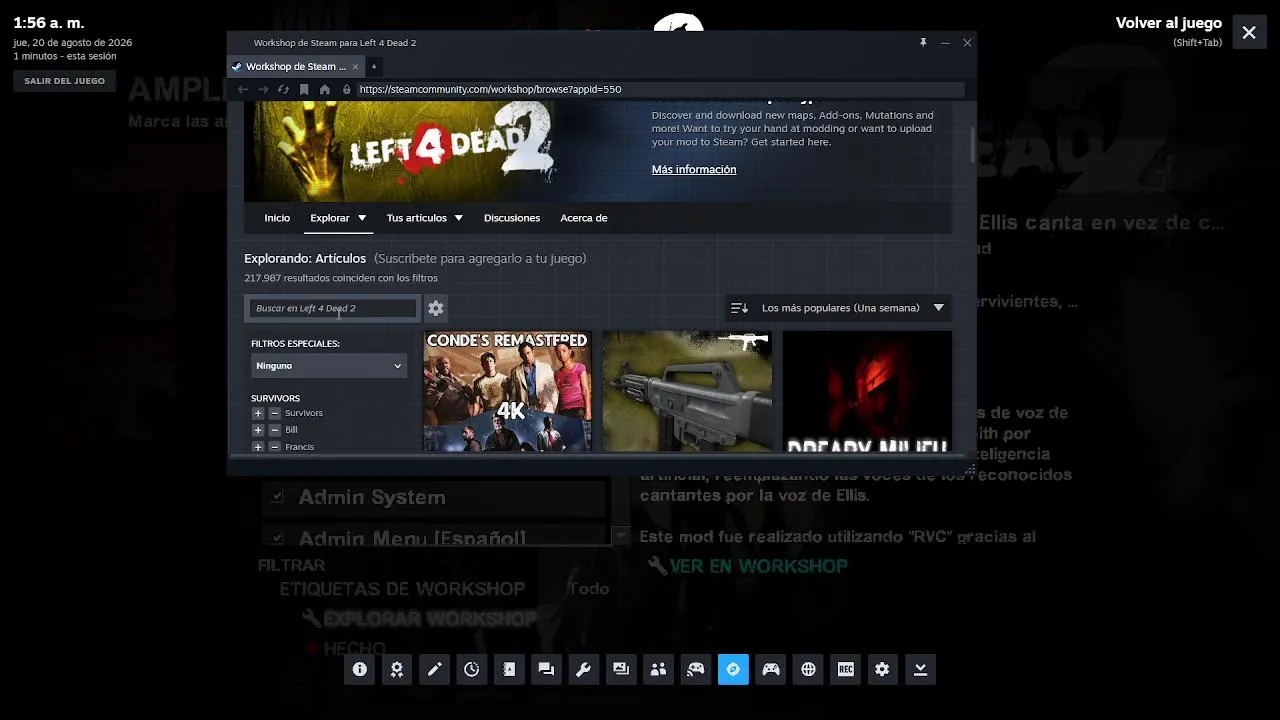Click the SALIR DEL JUEGO button
Image resolution: width=1280 pixels, height=720 pixels.
pos(64,81)
